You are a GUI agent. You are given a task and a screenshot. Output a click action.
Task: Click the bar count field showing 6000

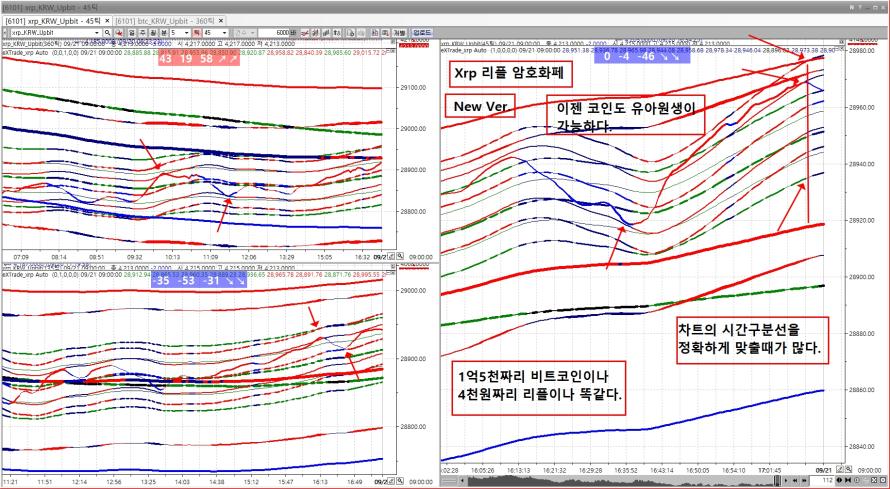pos(274,33)
